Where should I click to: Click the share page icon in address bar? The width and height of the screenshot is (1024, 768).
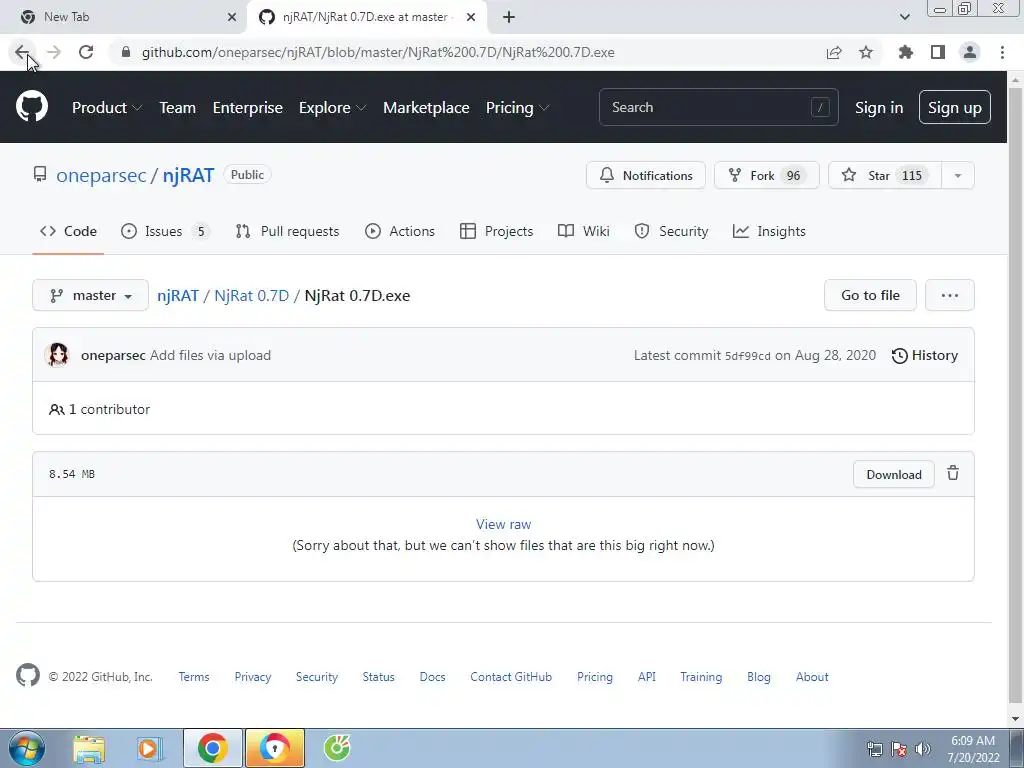(834, 52)
